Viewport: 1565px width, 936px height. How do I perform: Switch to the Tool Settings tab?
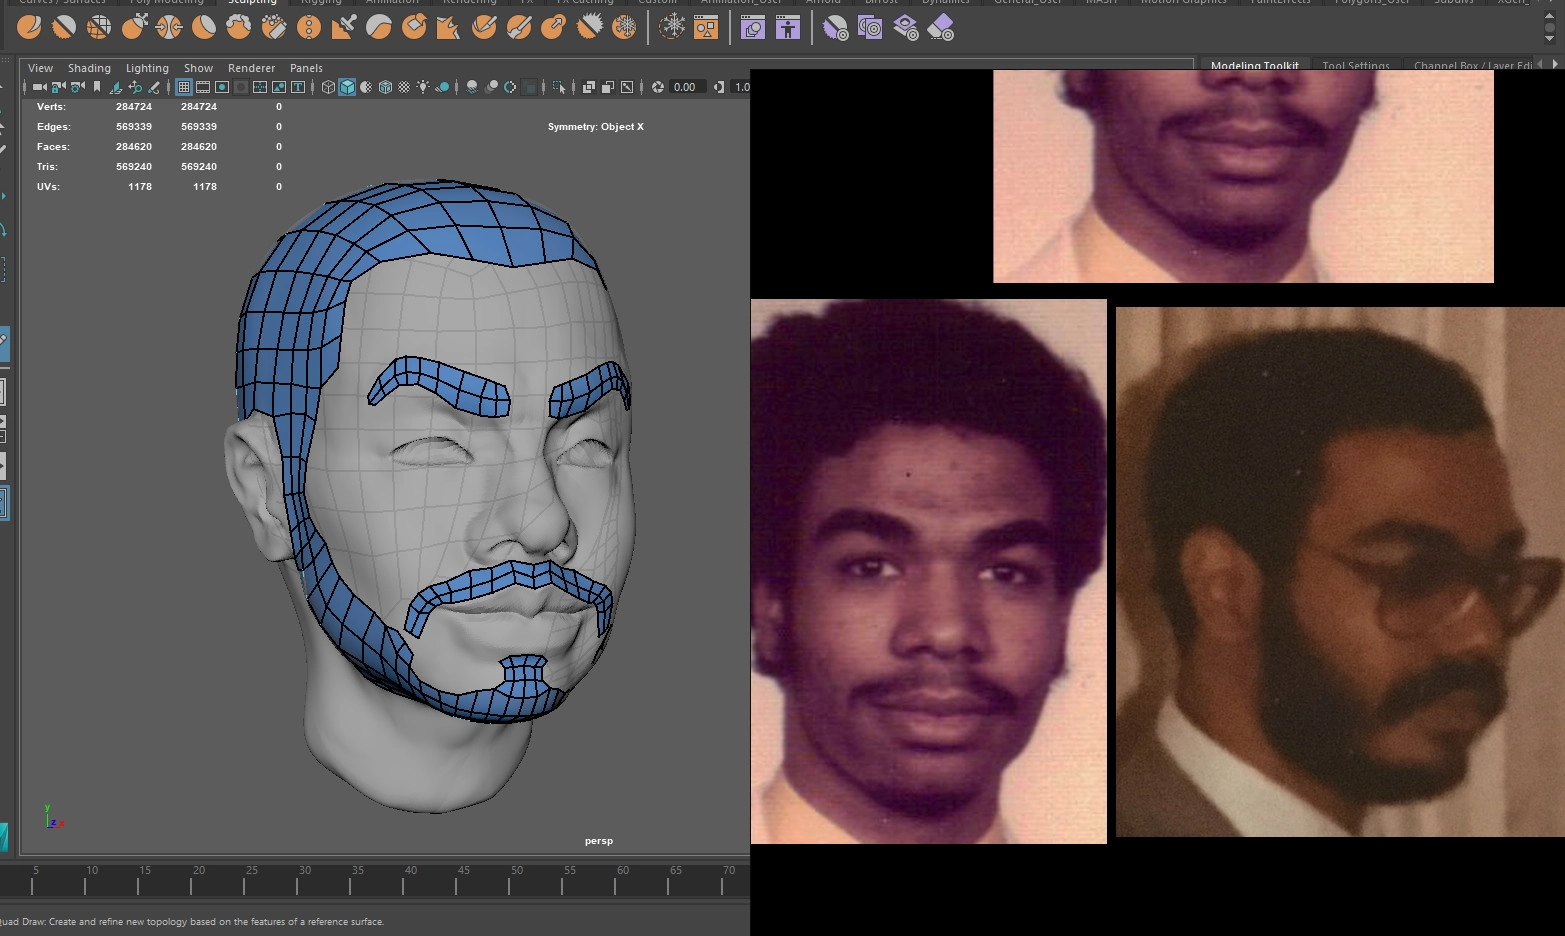(1355, 66)
